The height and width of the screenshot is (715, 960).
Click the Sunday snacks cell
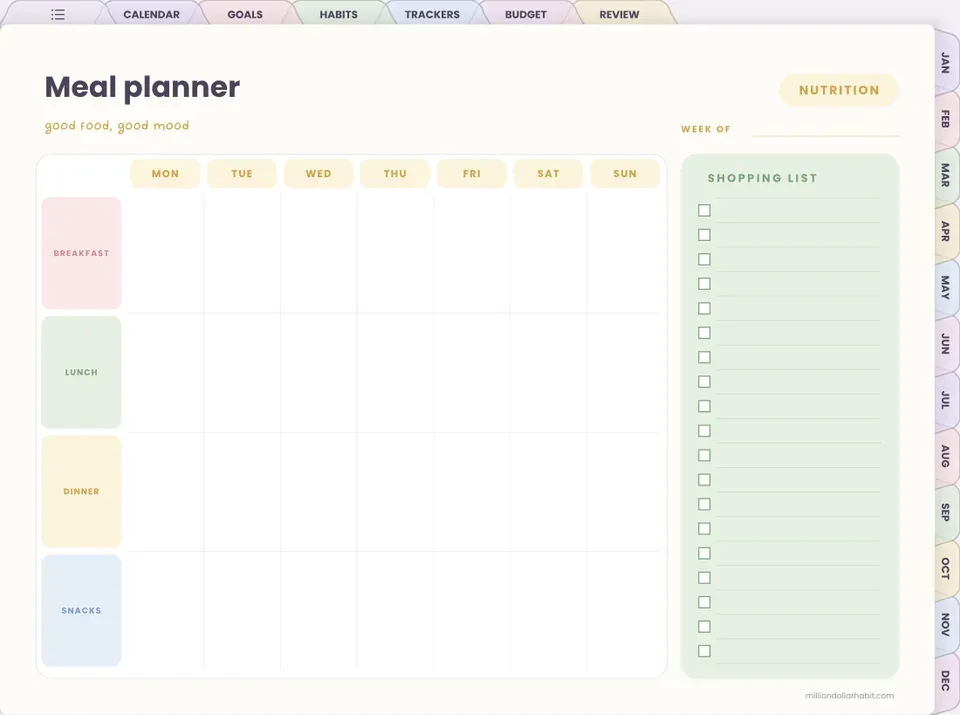pos(625,611)
